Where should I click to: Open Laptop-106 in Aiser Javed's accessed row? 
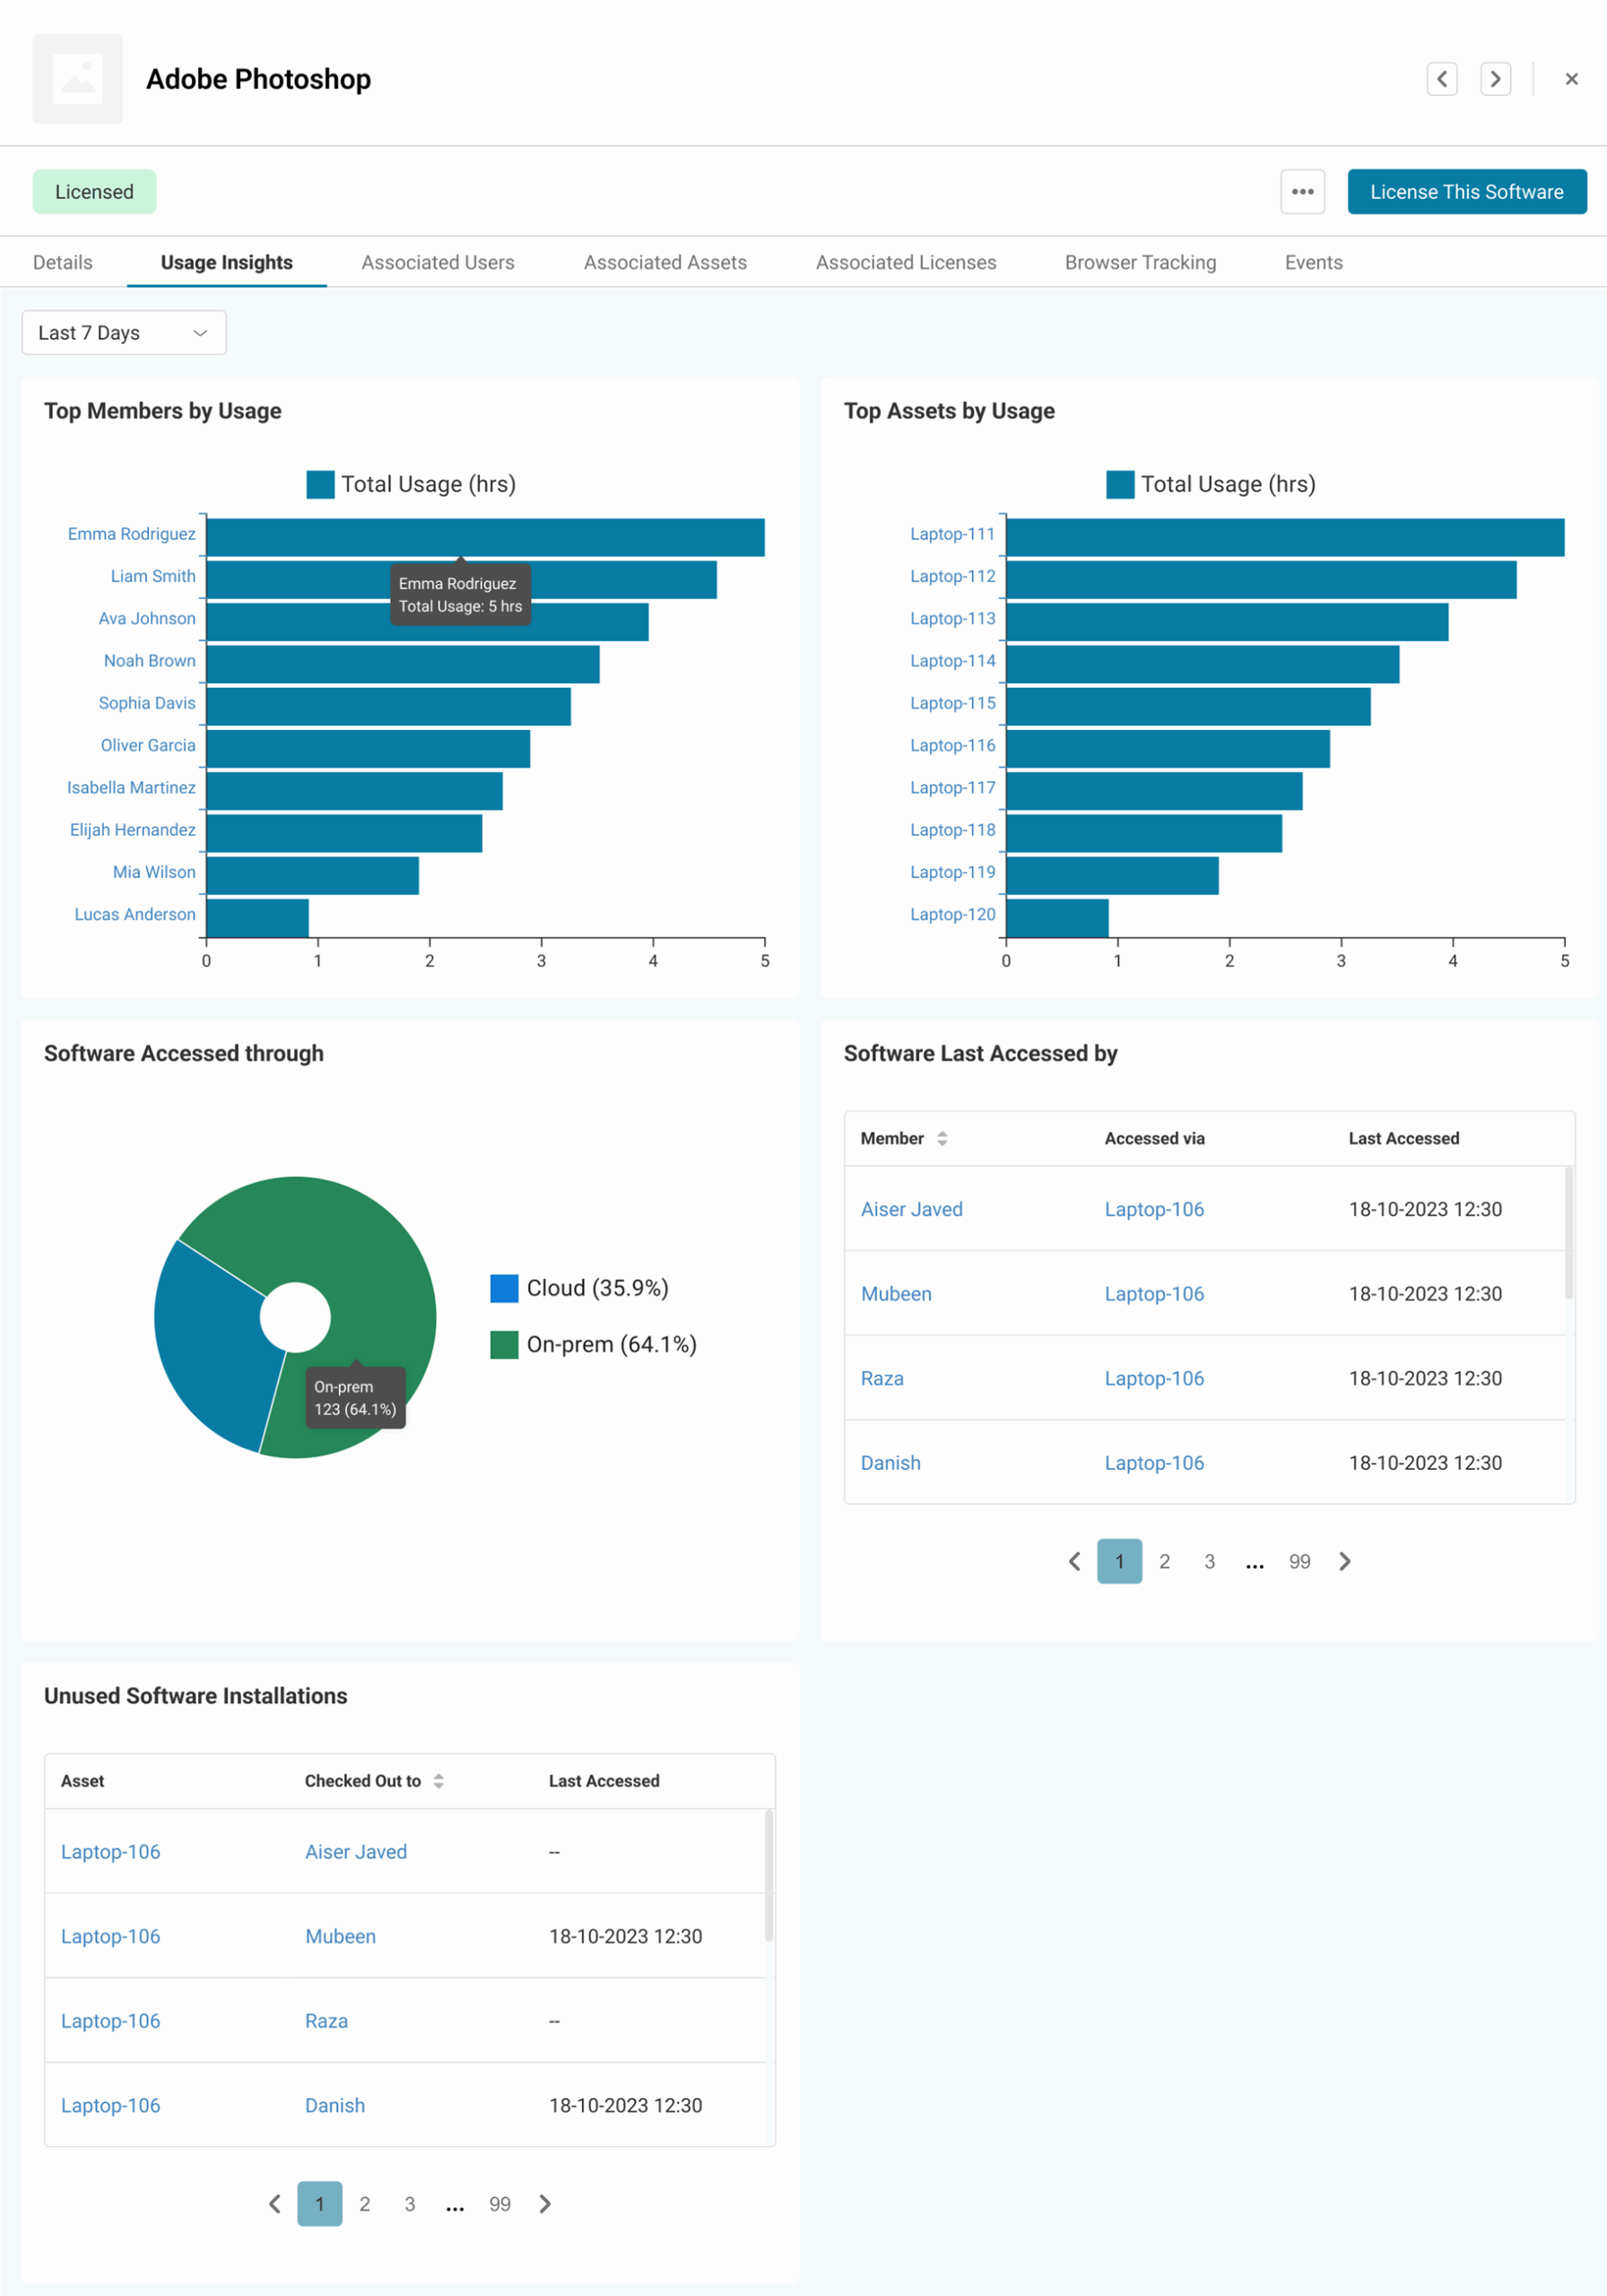(x=1154, y=1209)
